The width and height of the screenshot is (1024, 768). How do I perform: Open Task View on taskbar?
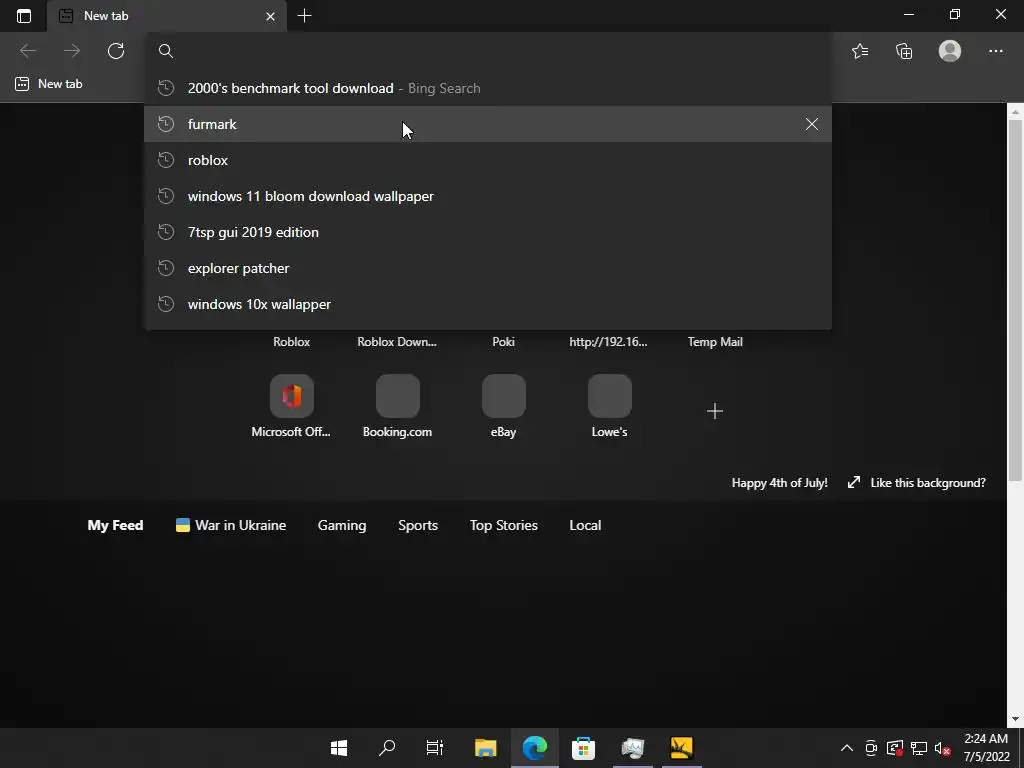(435, 748)
